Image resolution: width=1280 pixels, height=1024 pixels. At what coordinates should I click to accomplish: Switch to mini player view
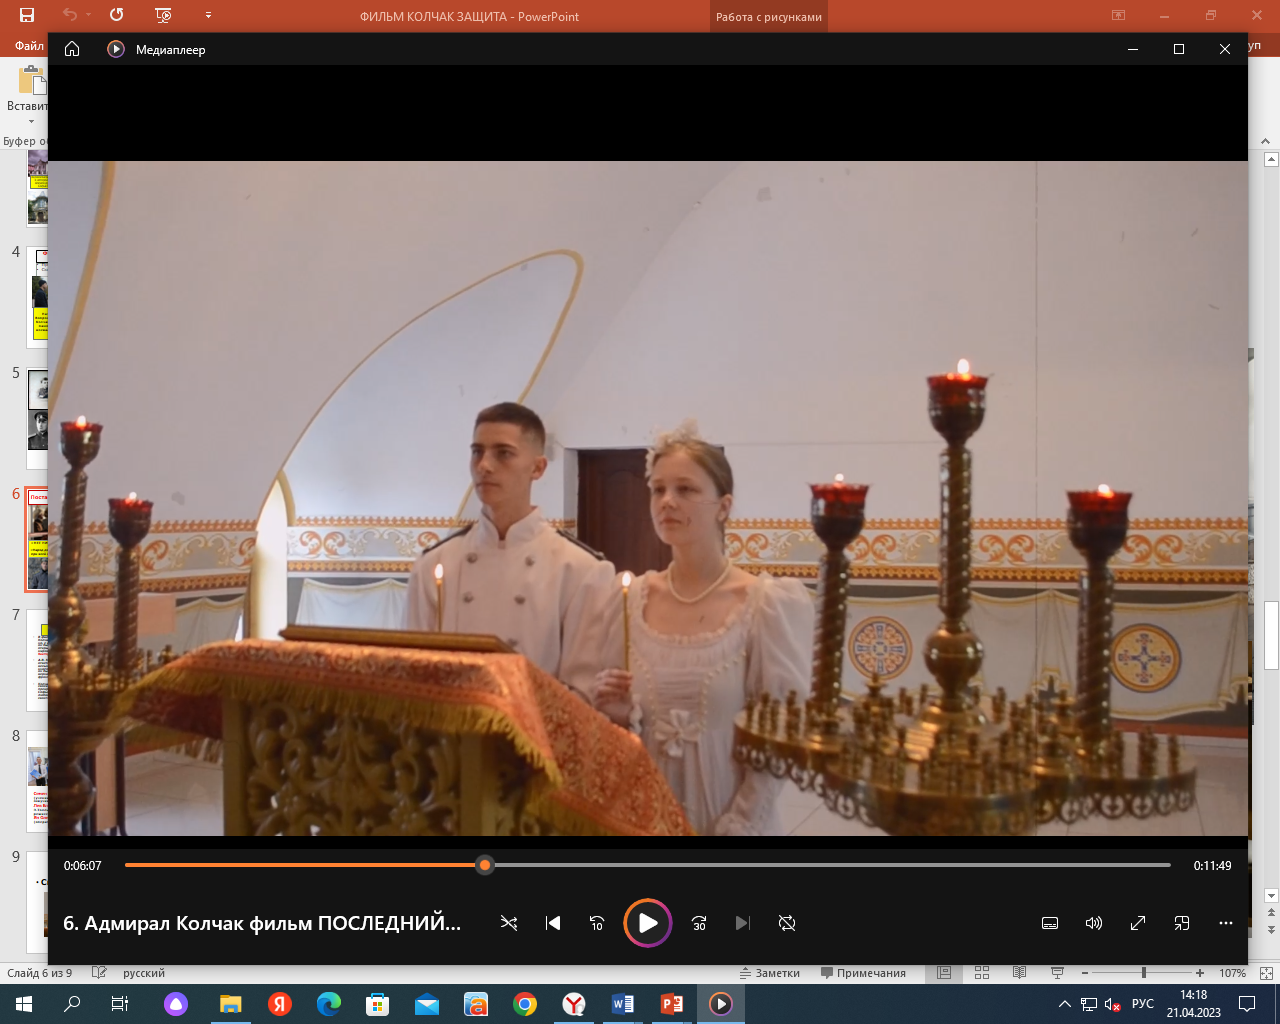[1182, 923]
